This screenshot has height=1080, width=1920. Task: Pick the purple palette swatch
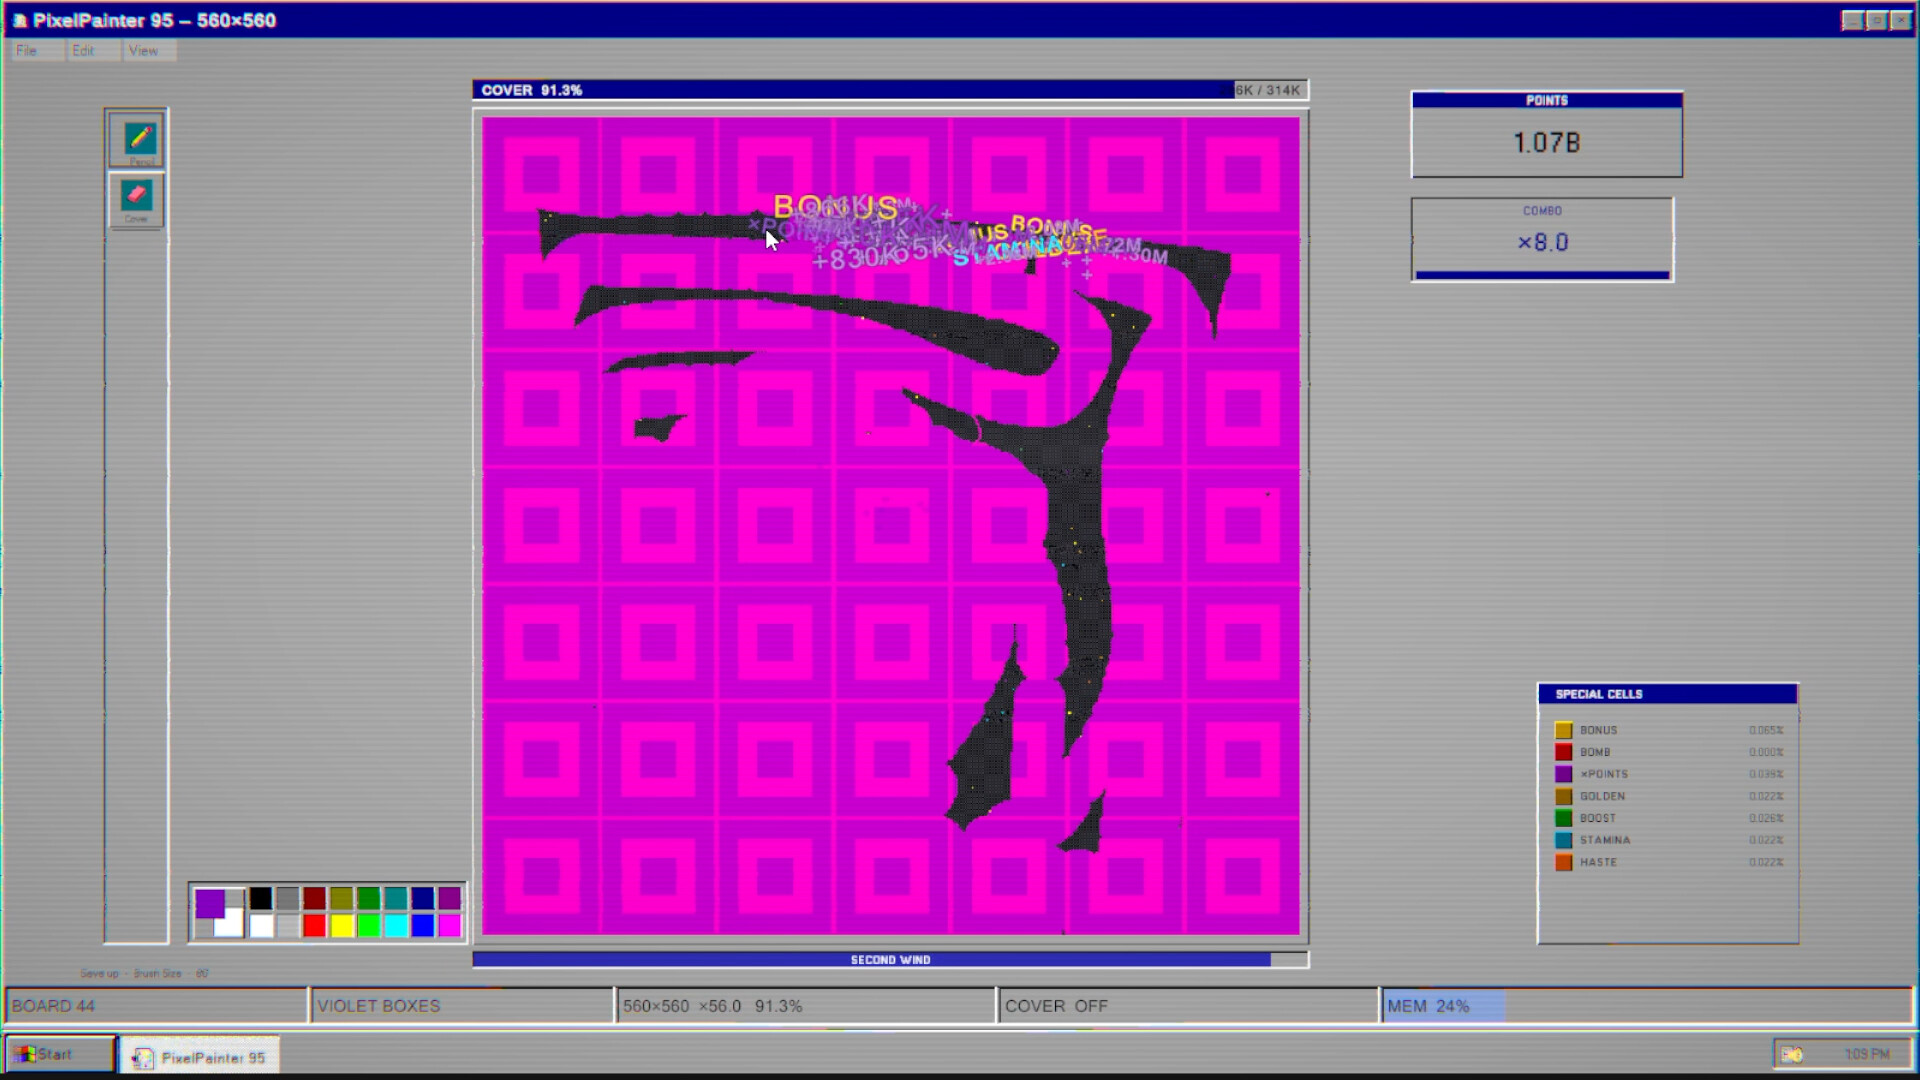450,899
